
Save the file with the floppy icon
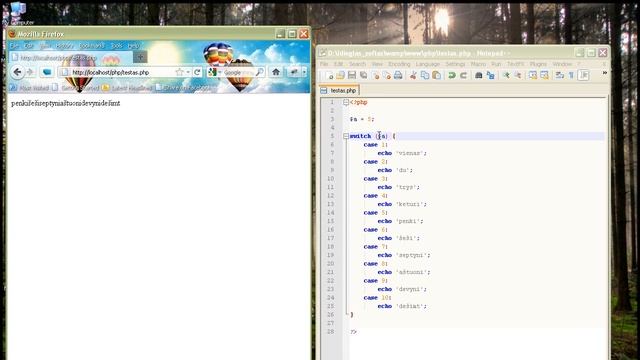coord(352,75)
